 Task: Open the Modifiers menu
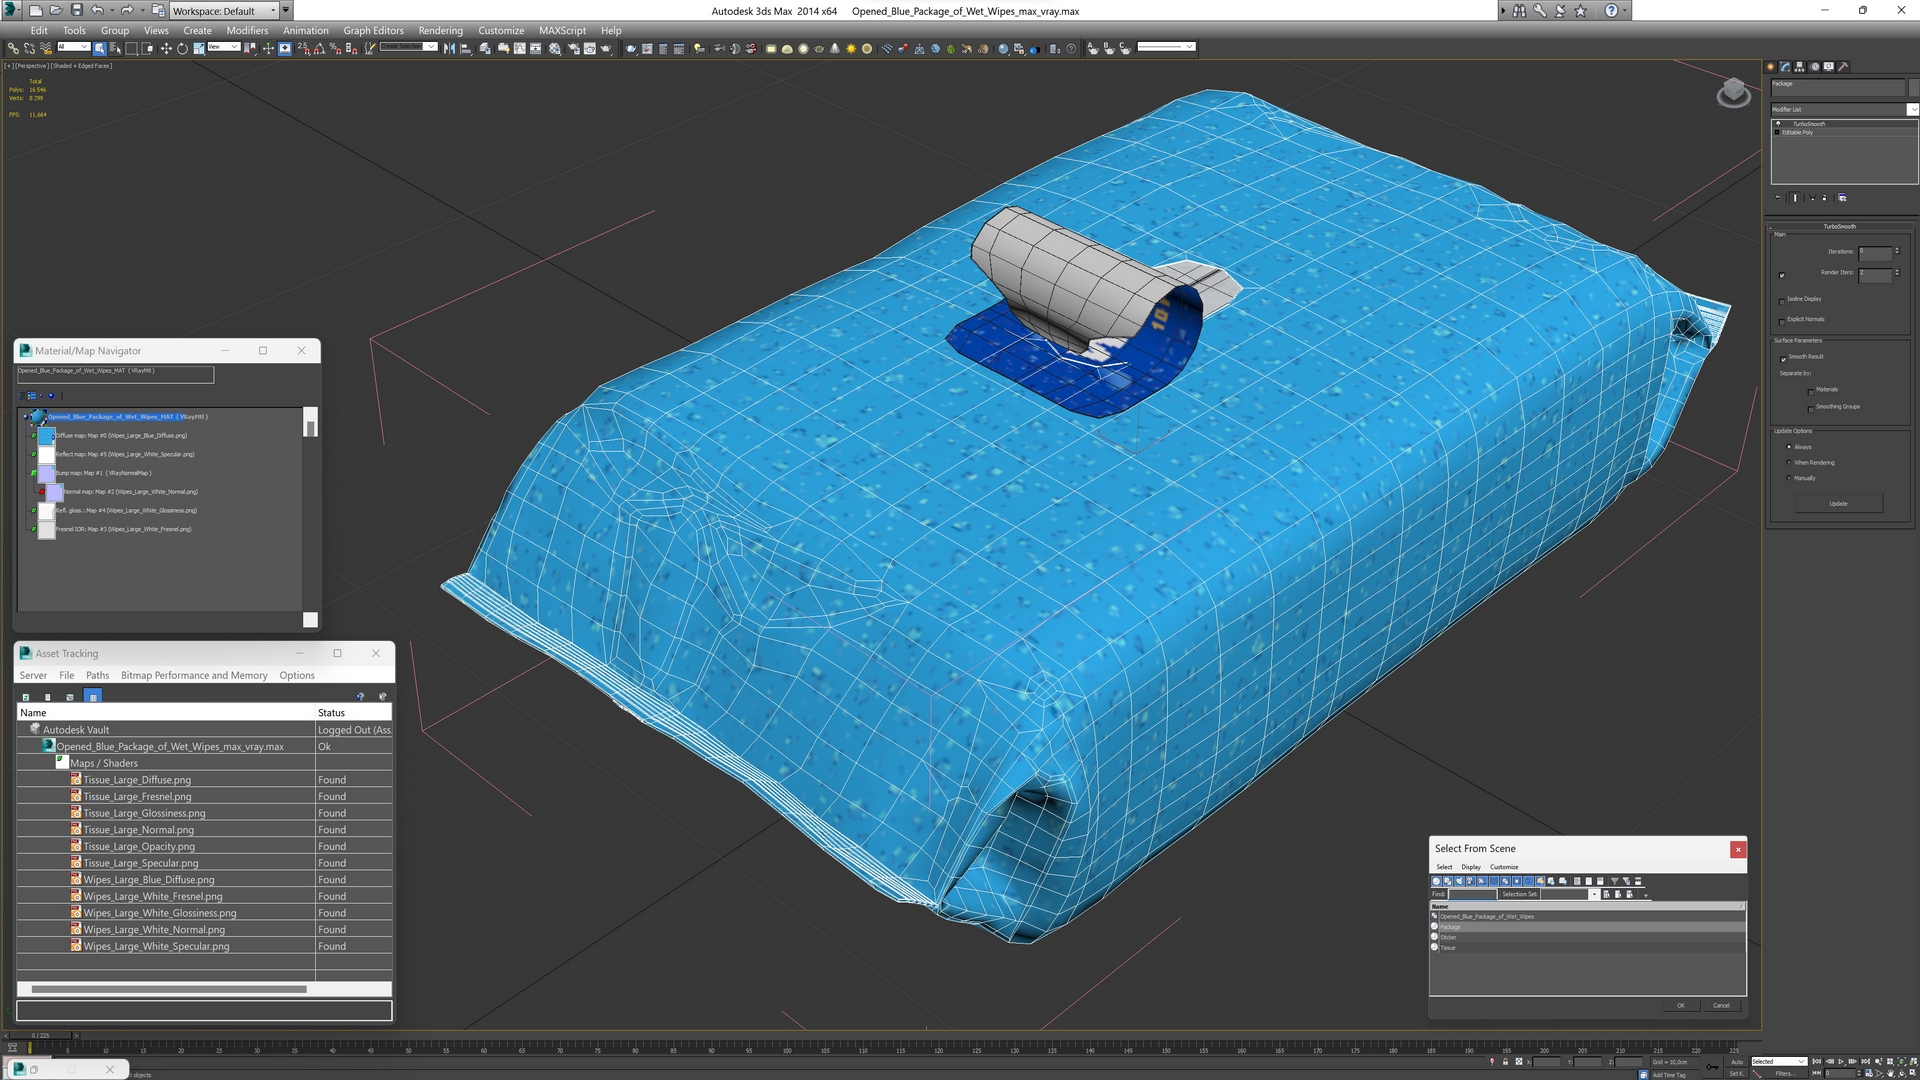tap(247, 30)
